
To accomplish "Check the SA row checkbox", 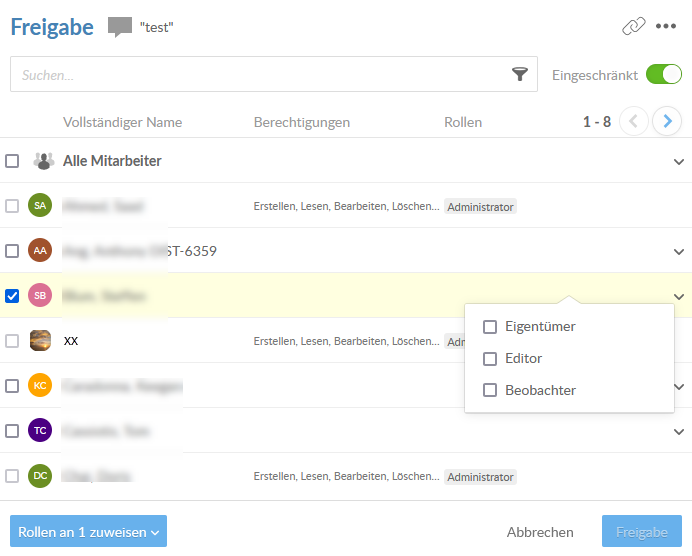I will click(12, 206).
